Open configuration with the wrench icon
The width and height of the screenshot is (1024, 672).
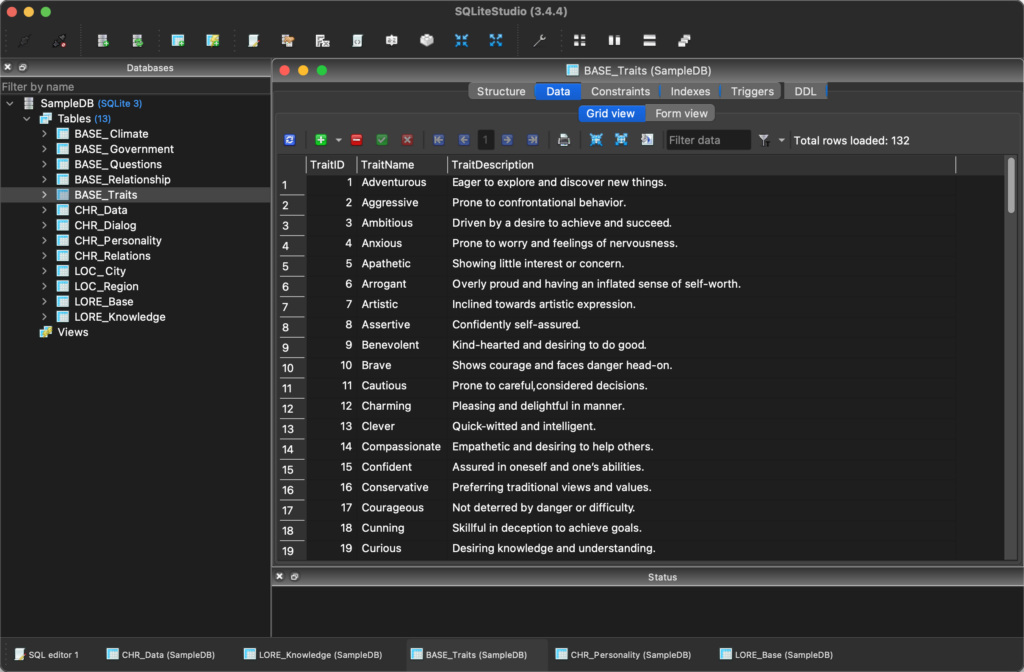tap(539, 40)
